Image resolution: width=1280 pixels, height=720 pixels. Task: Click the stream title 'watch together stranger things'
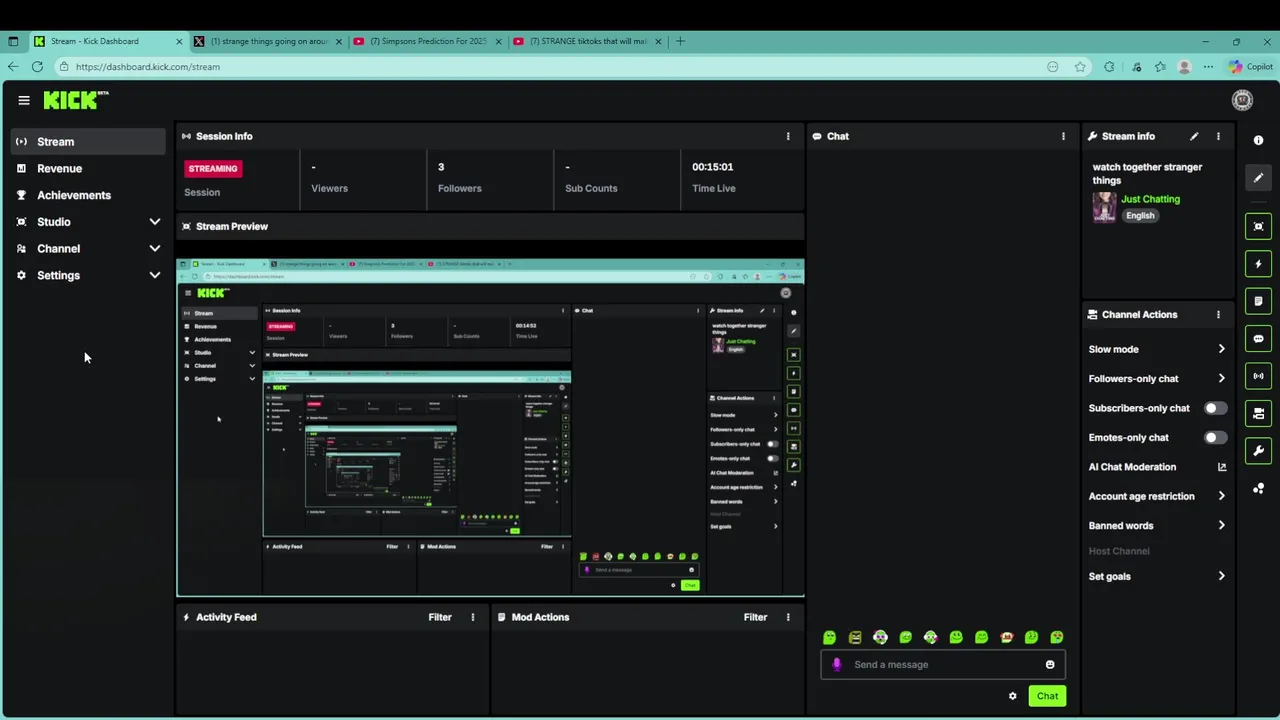[1147, 173]
